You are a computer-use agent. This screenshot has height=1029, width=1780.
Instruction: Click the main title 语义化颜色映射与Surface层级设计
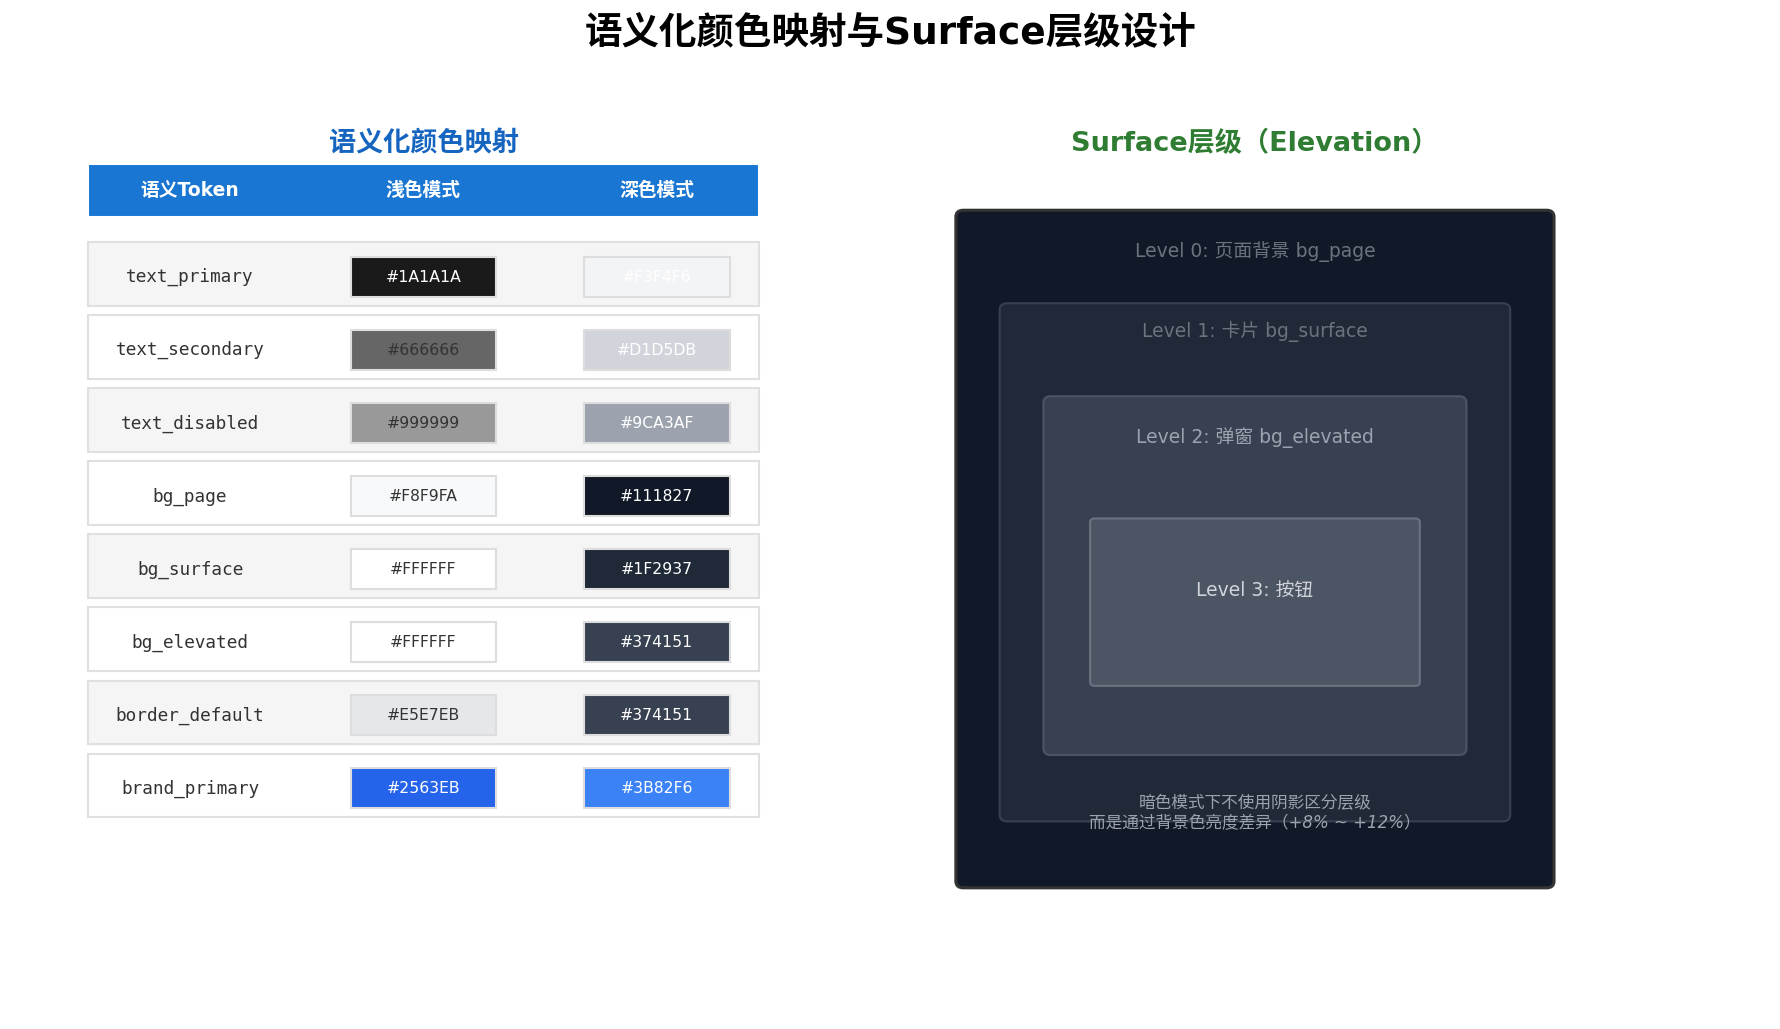click(x=890, y=31)
